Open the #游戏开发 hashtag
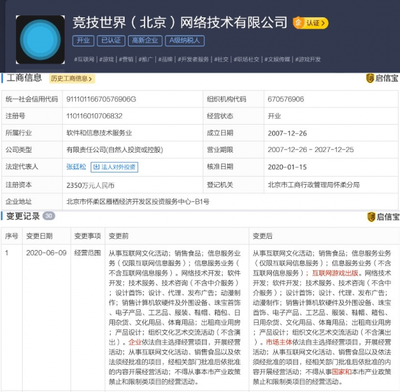Screen dimensions: 400x392 [308, 59]
